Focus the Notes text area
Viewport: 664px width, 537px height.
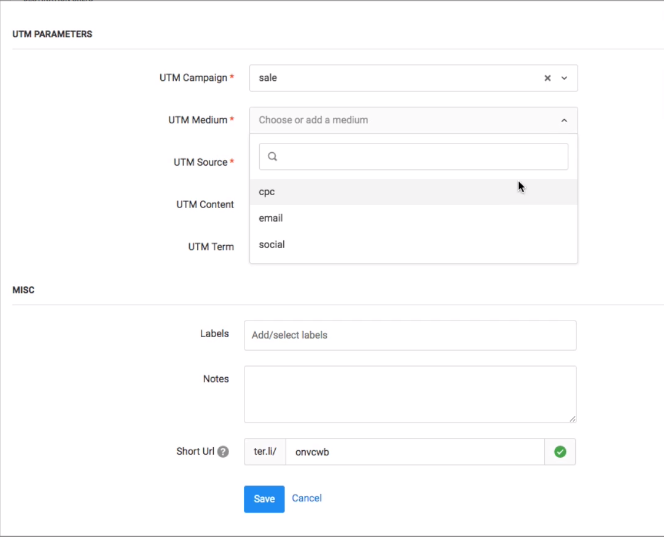click(410, 393)
